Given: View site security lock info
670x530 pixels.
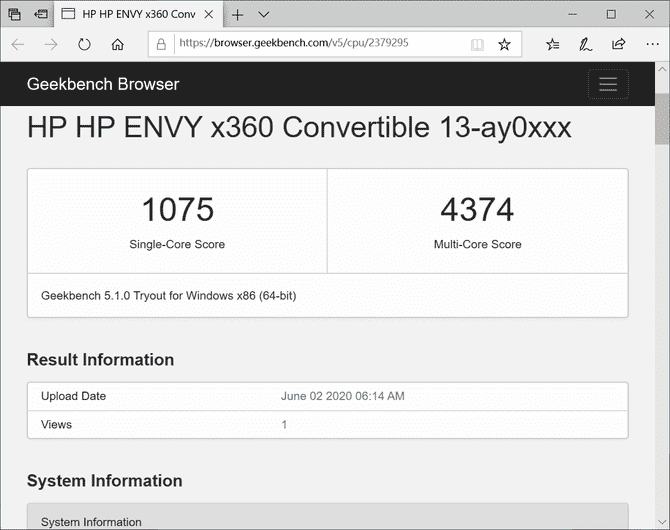Looking at the screenshot, I should 161,44.
